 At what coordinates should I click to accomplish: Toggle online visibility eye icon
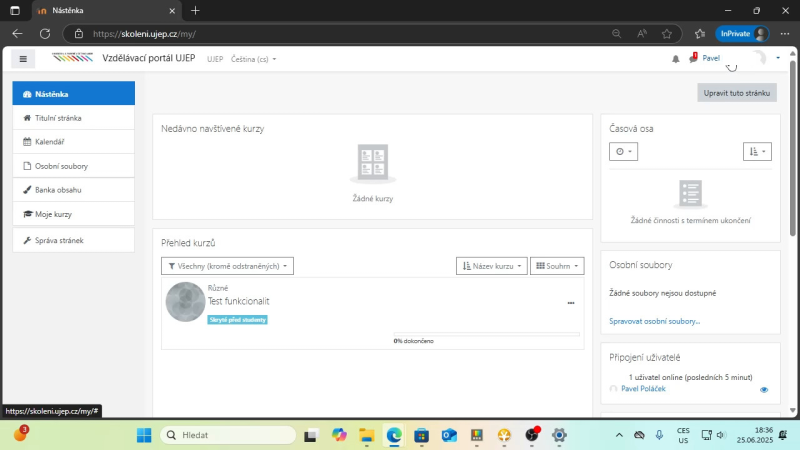coord(764,389)
